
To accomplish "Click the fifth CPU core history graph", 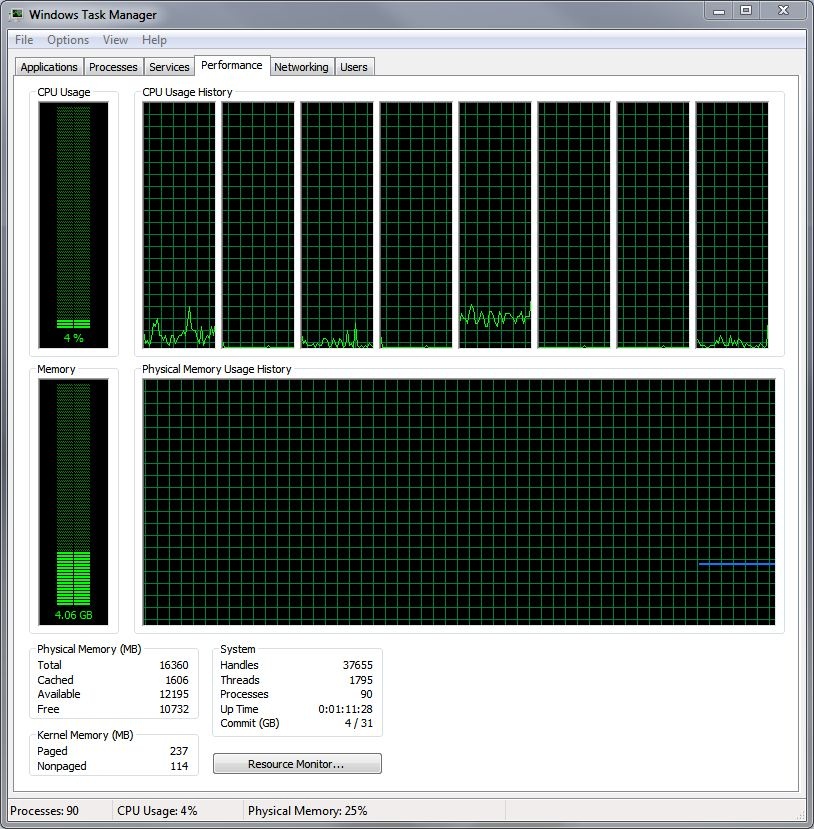I will tap(495, 225).
